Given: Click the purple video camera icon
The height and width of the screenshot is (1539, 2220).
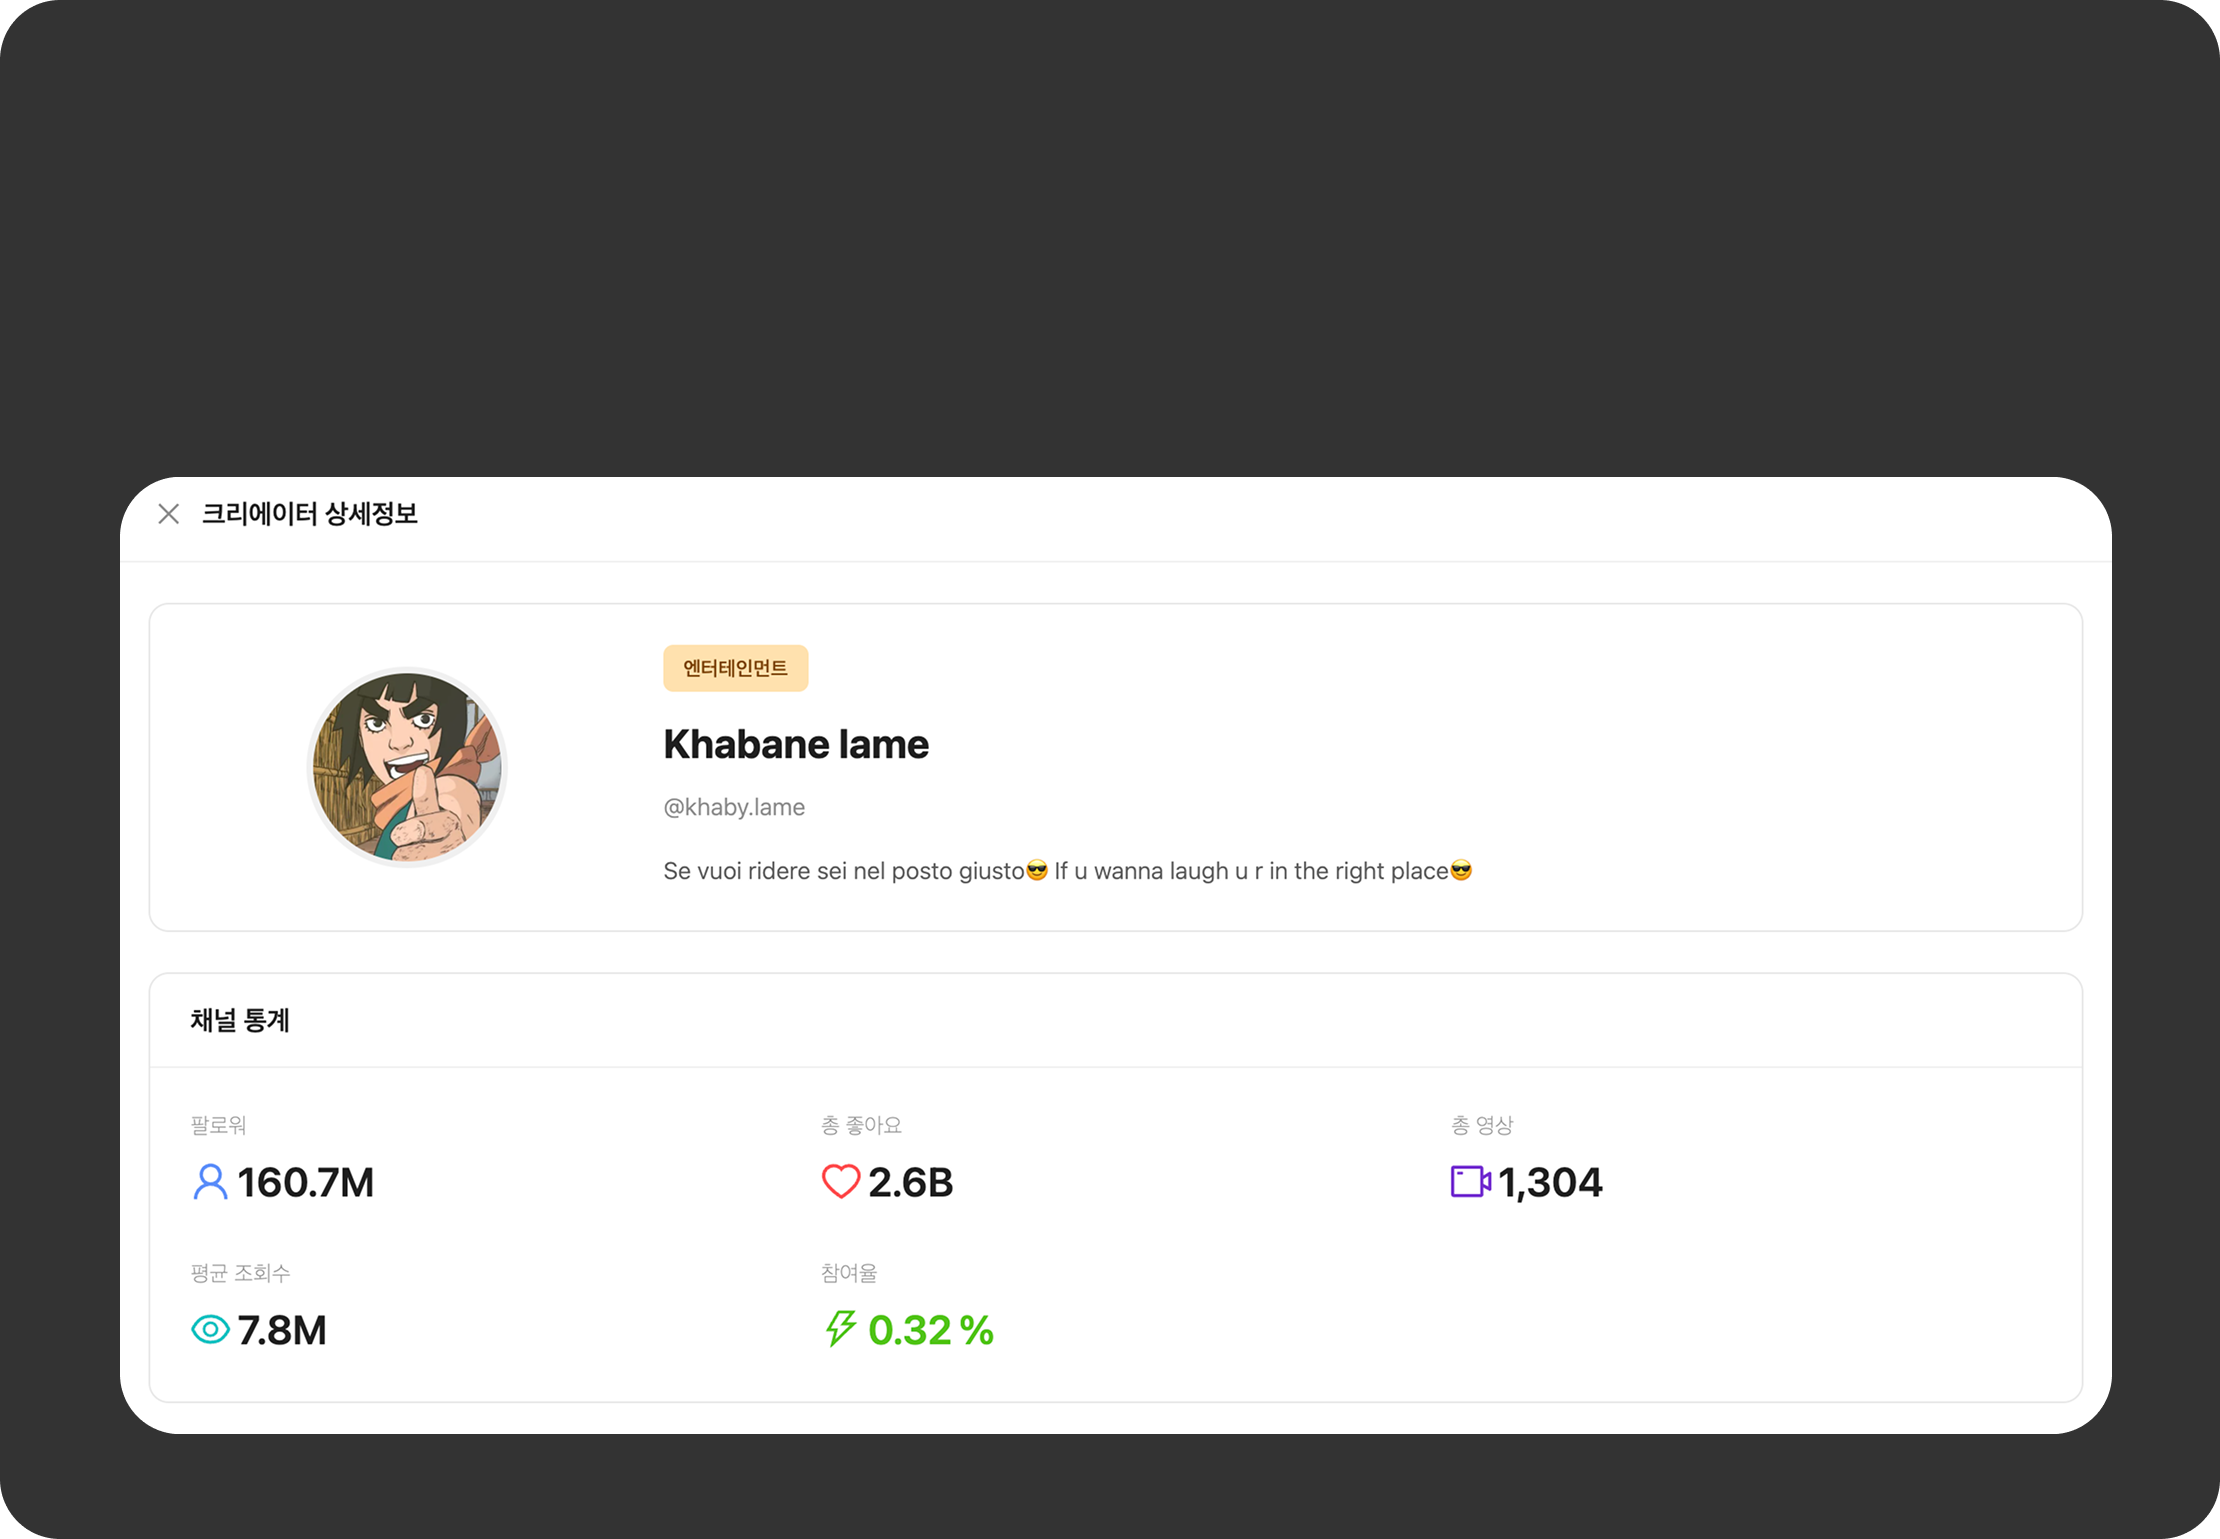Looking at the screenshot, I should click(1470, 1182).
